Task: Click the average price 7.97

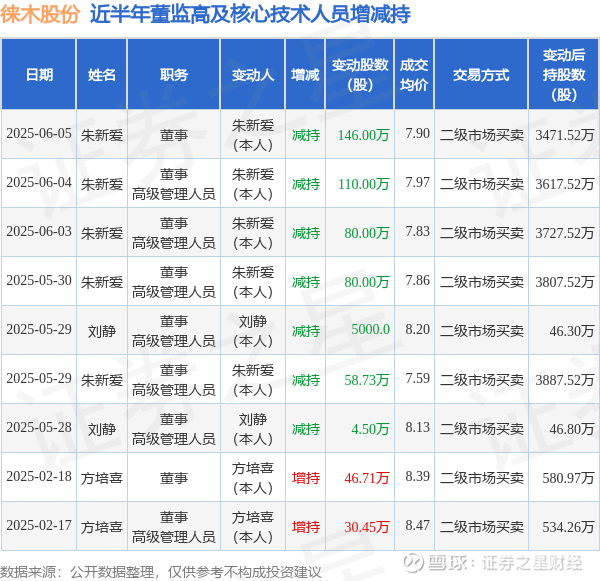Action: (417, 182)
